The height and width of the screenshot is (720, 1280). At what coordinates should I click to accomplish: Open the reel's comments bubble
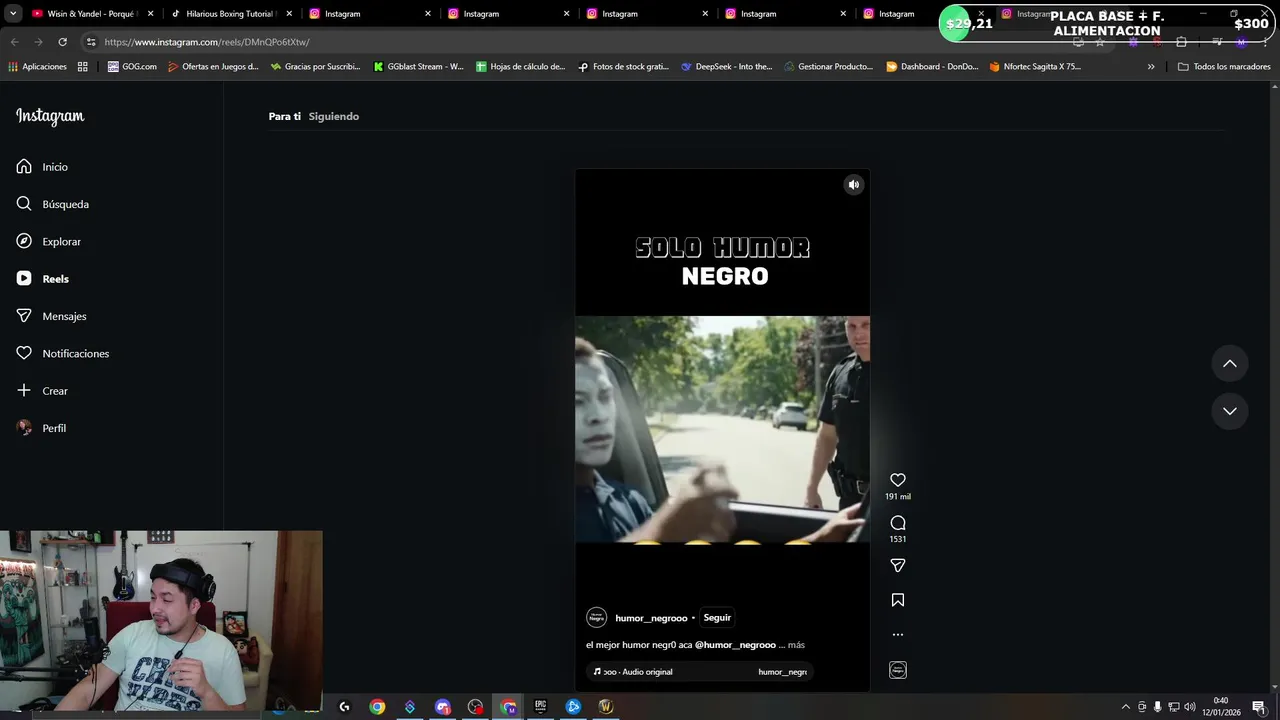898,523
